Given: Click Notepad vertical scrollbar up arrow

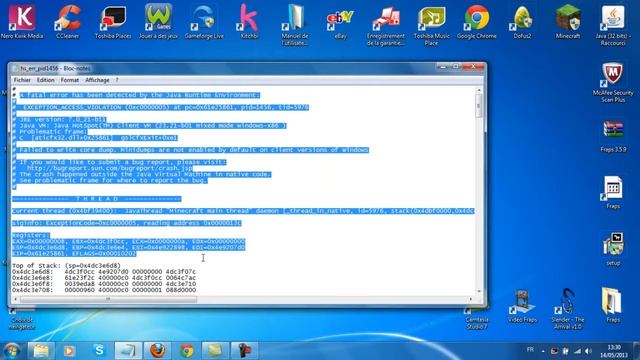Looking at the screenshot, I should [479, 90].
